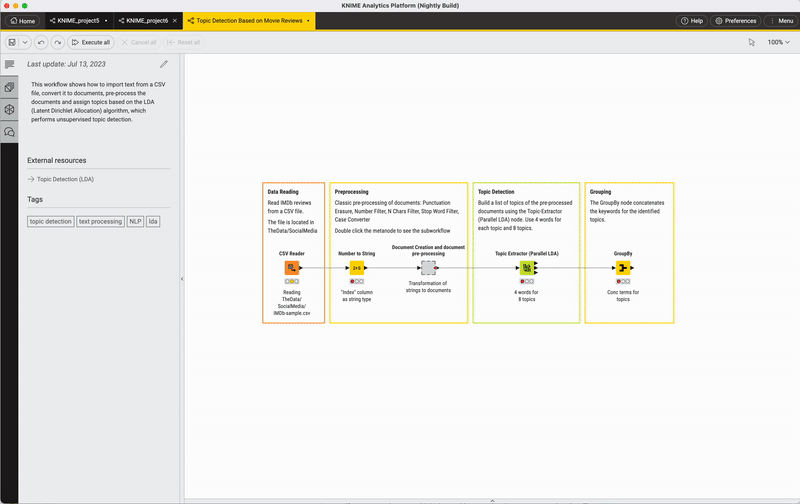Switch to the KNIME_project5 tab

tap(79, 21)
